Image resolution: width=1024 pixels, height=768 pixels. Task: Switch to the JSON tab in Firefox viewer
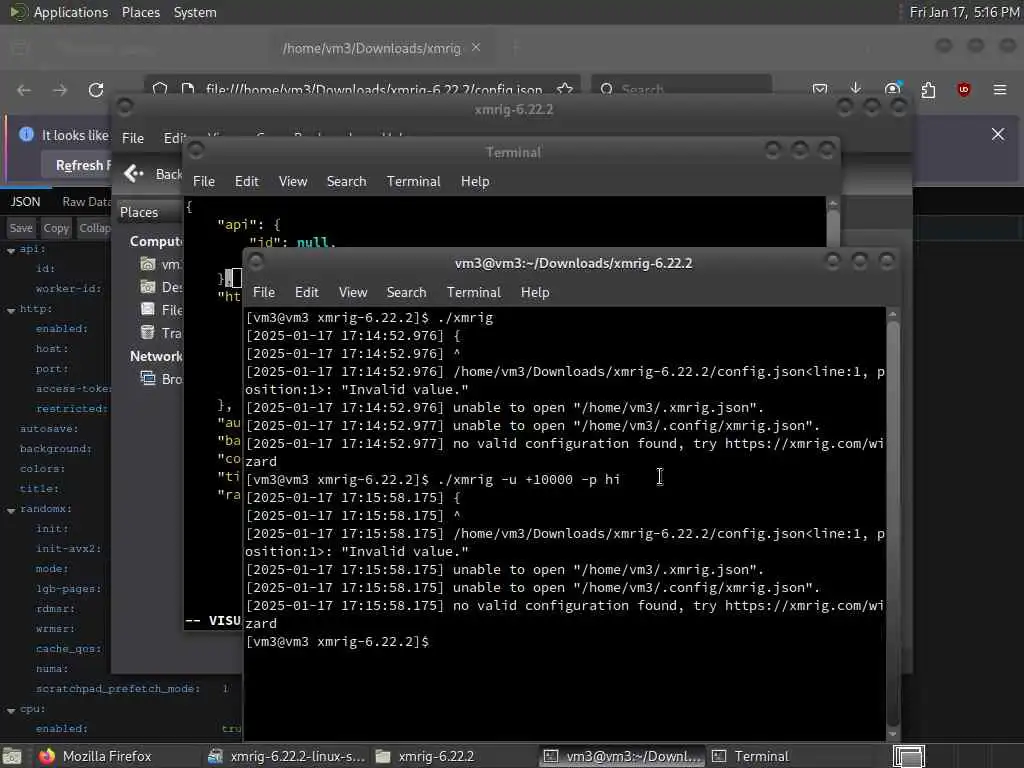pyautogui.click(x=25, y=202)
